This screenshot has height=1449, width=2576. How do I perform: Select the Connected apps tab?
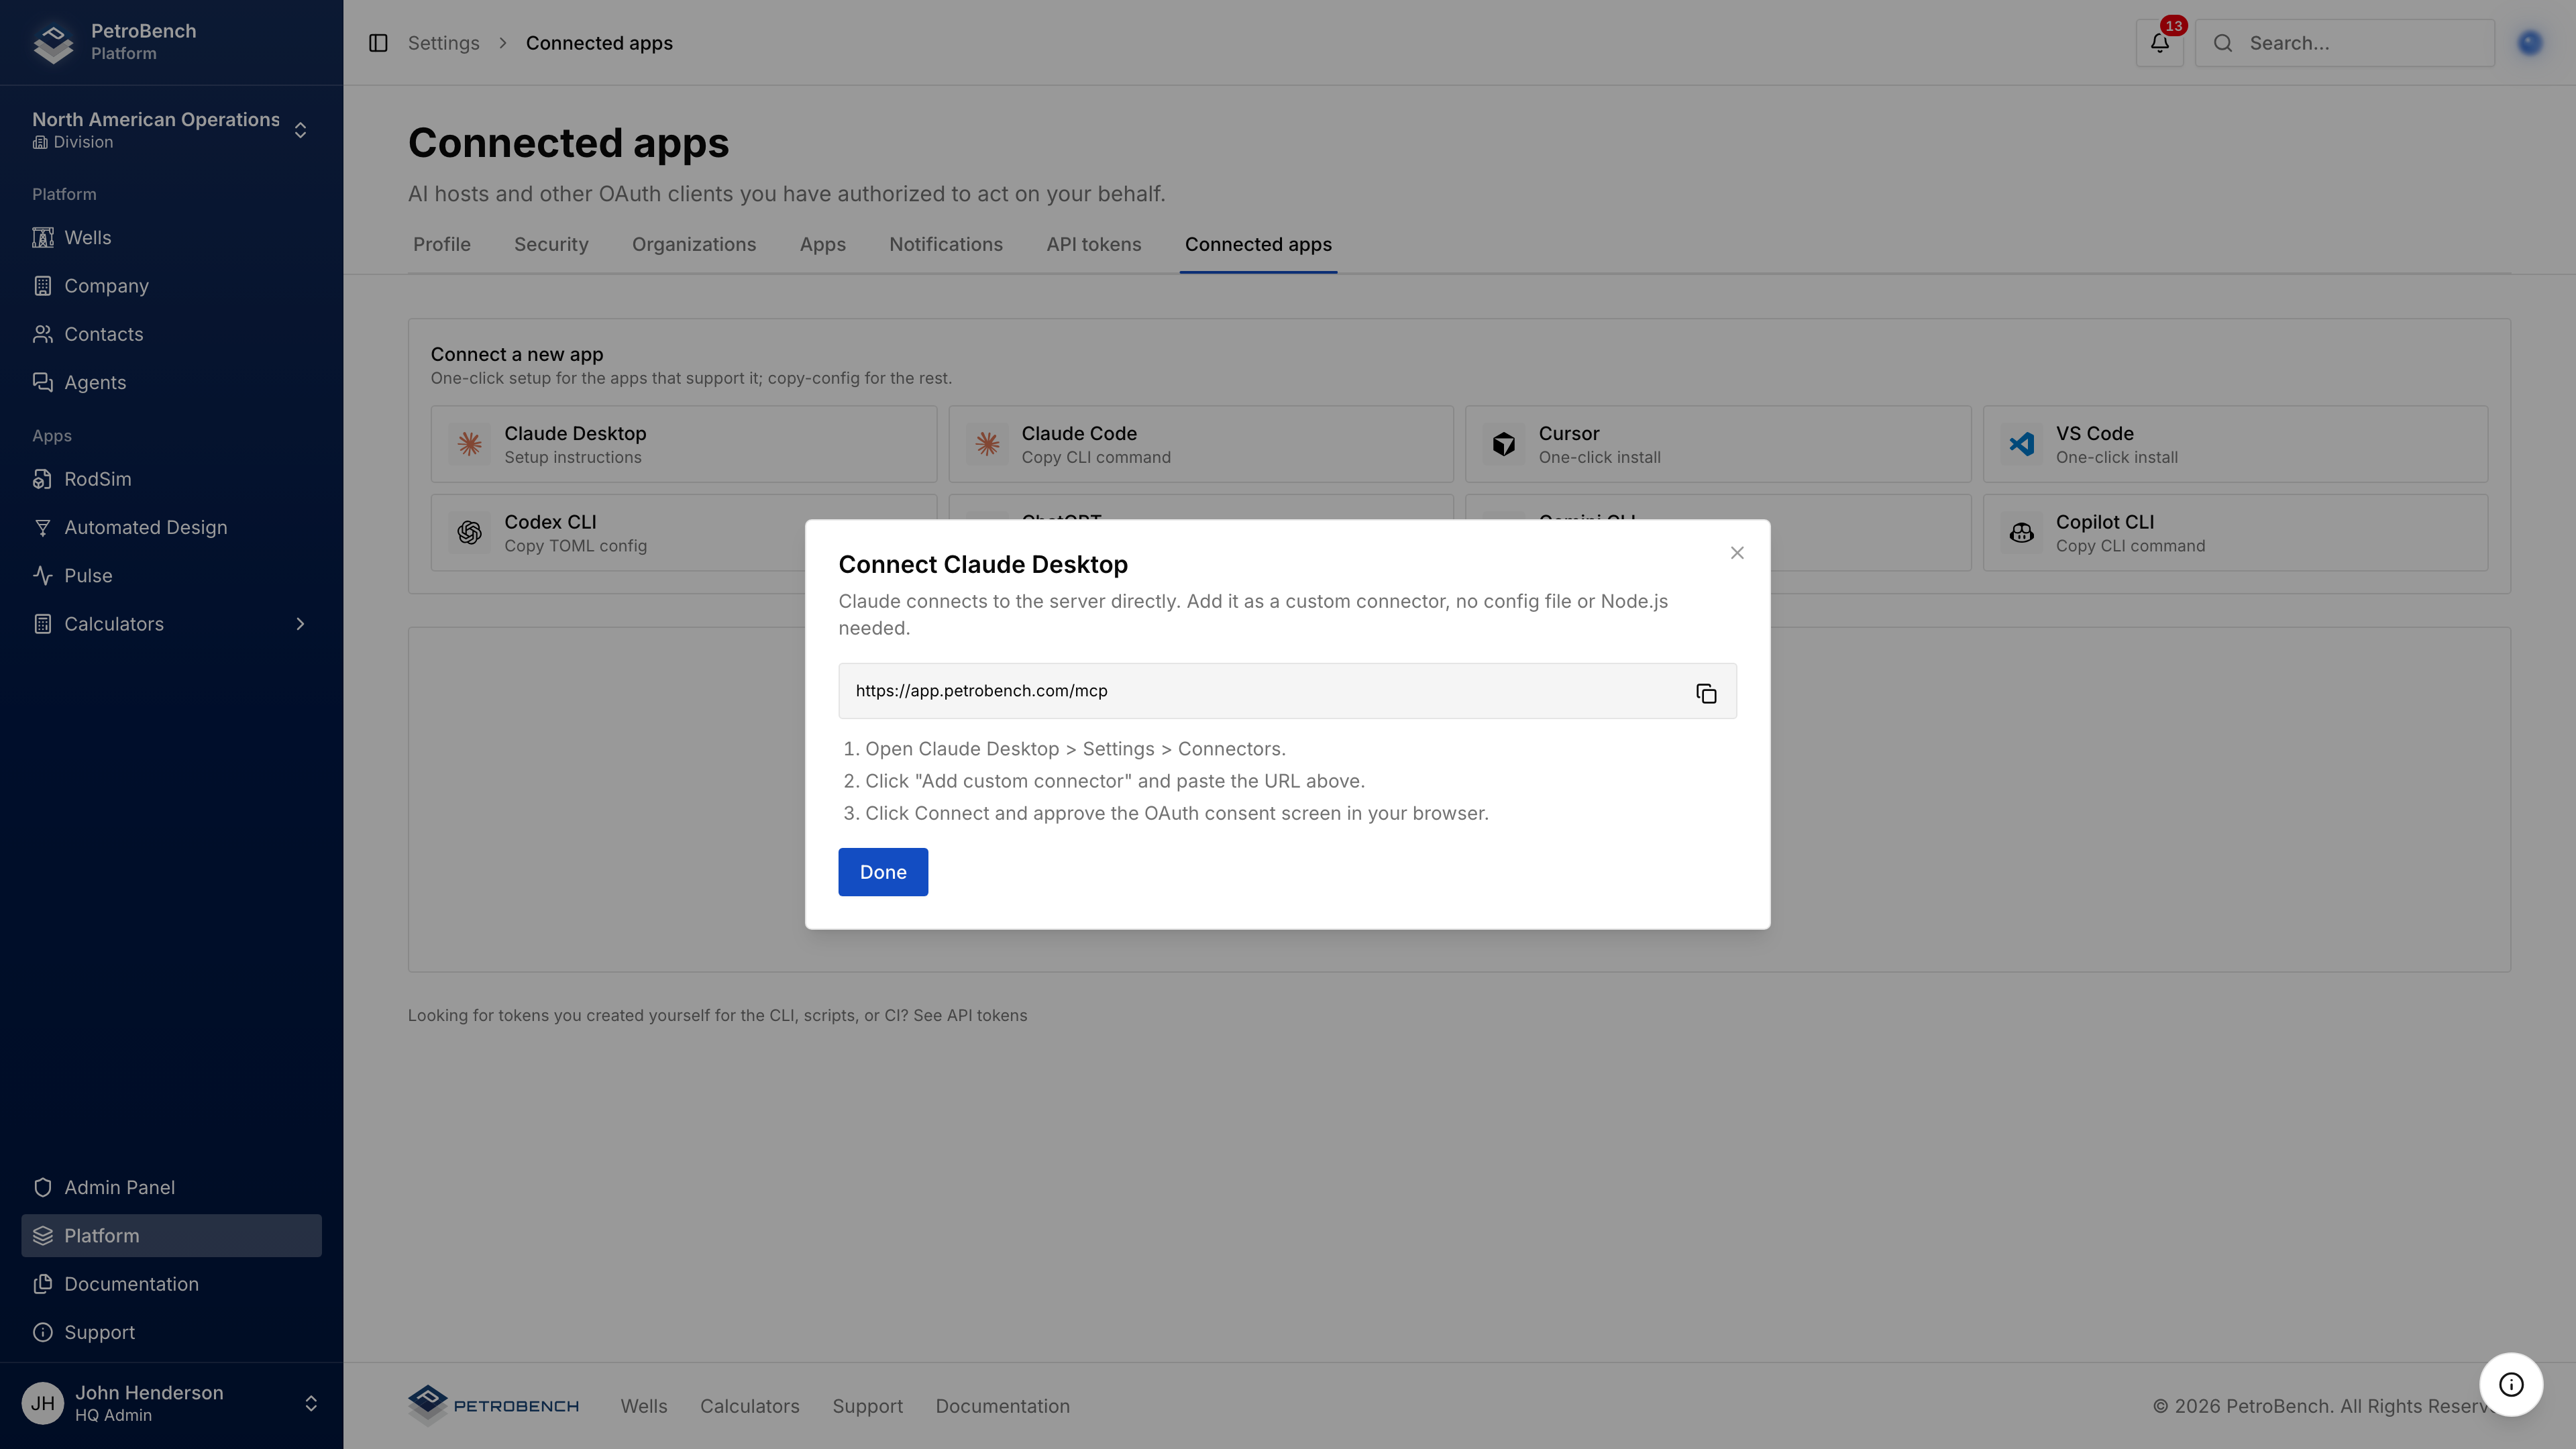pos(1258,245)
